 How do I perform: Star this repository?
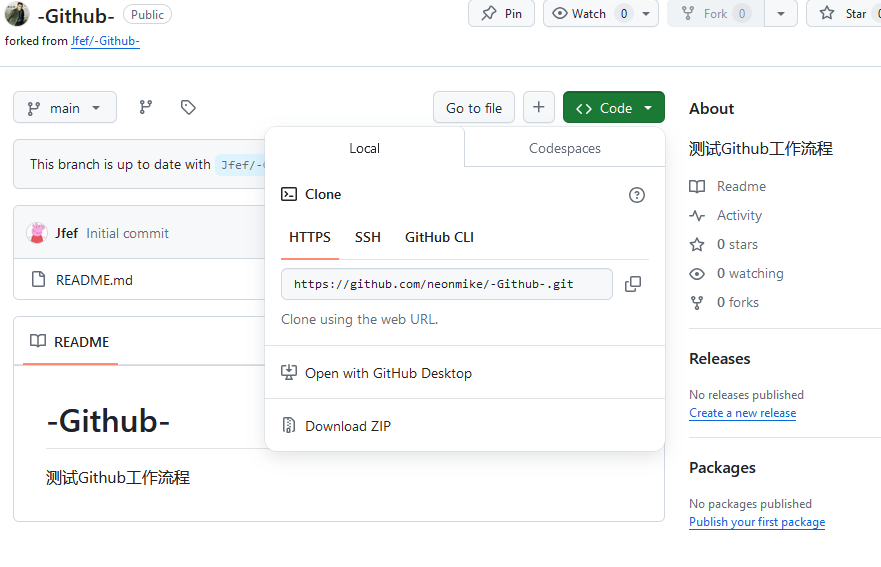[844, 14]
